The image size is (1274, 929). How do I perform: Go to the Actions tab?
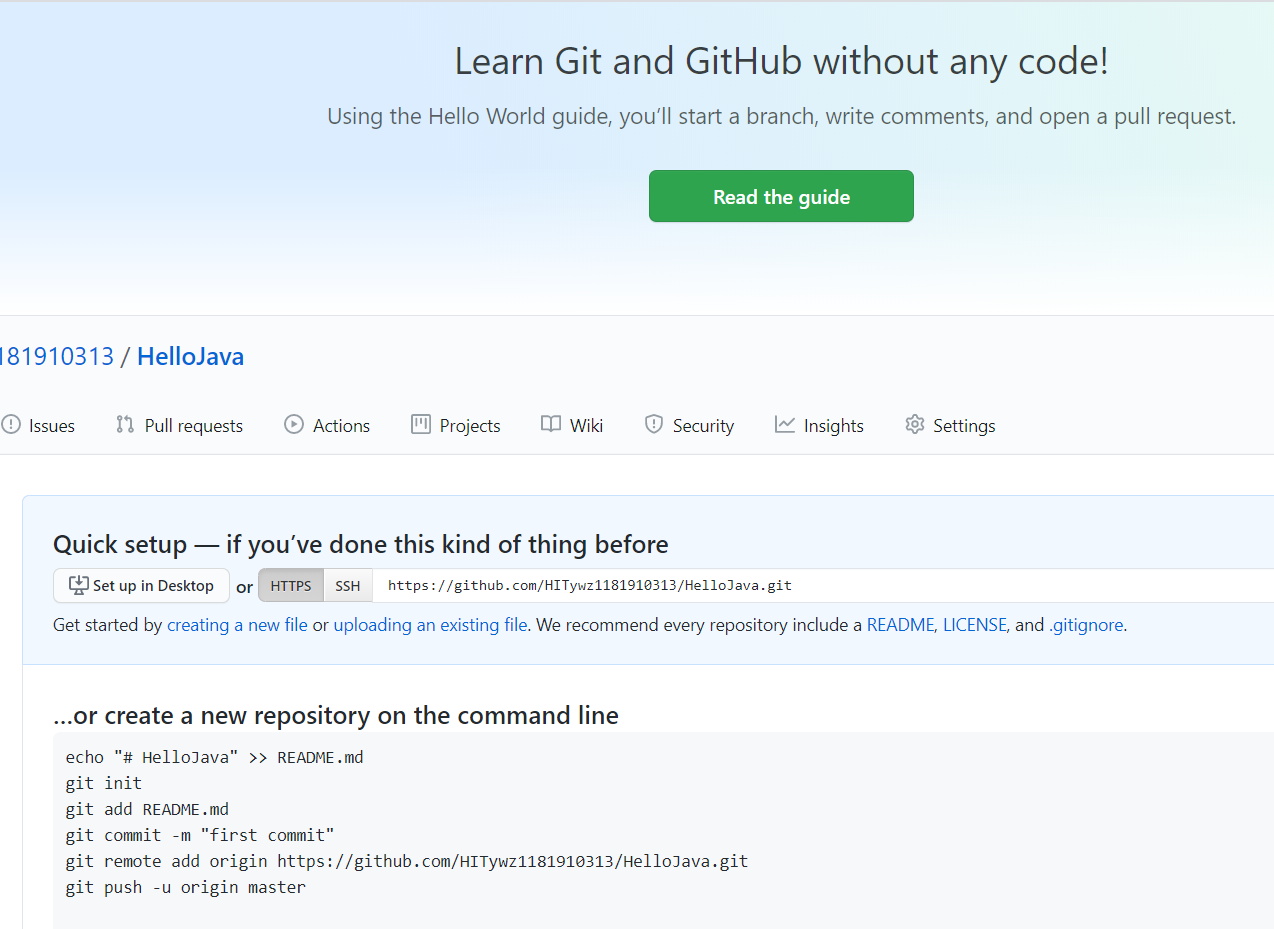point(327,425)
